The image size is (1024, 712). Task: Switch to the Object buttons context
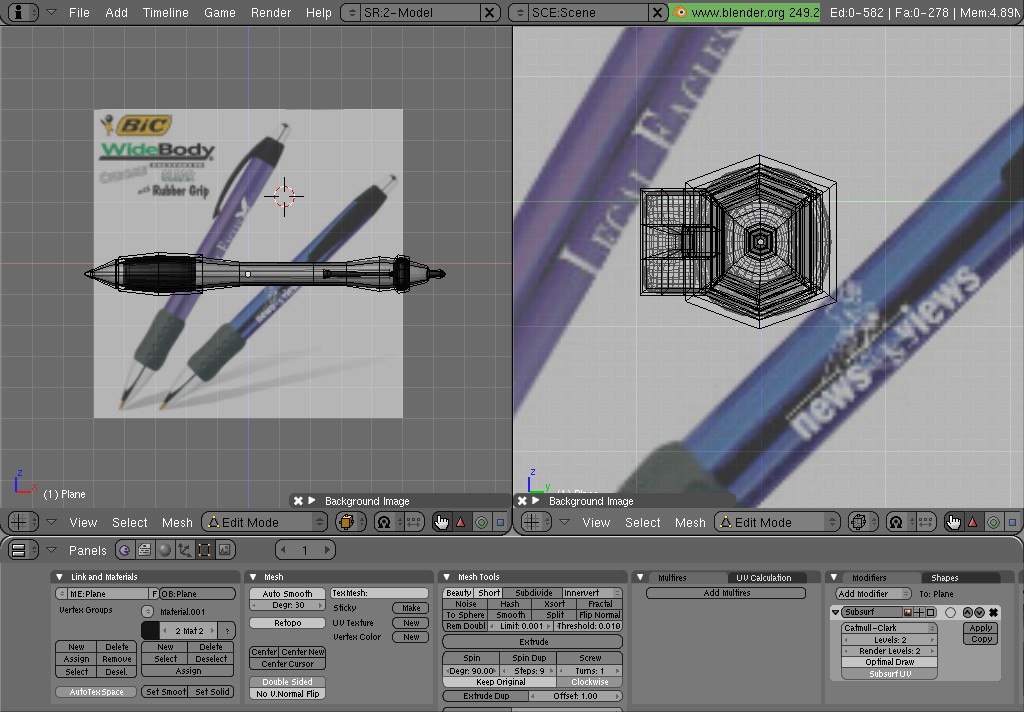click(x=185, y=550)
